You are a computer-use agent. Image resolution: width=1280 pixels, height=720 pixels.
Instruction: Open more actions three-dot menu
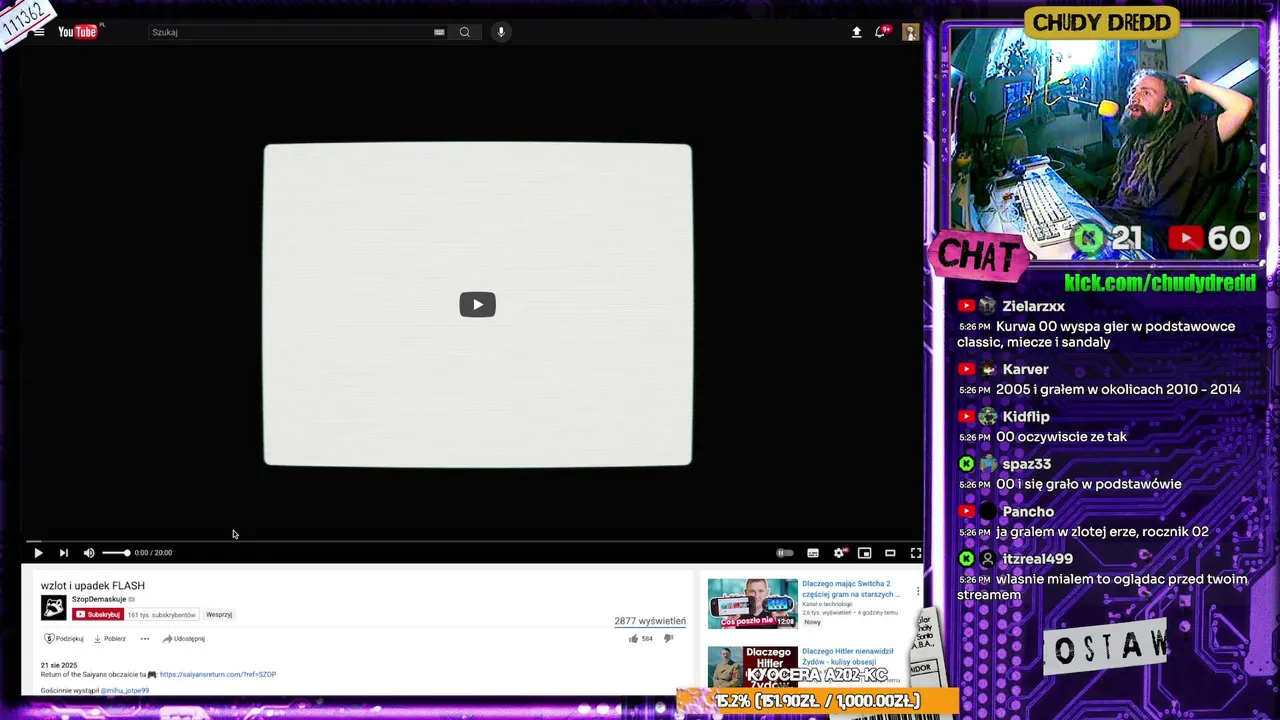tap(145, 638)
